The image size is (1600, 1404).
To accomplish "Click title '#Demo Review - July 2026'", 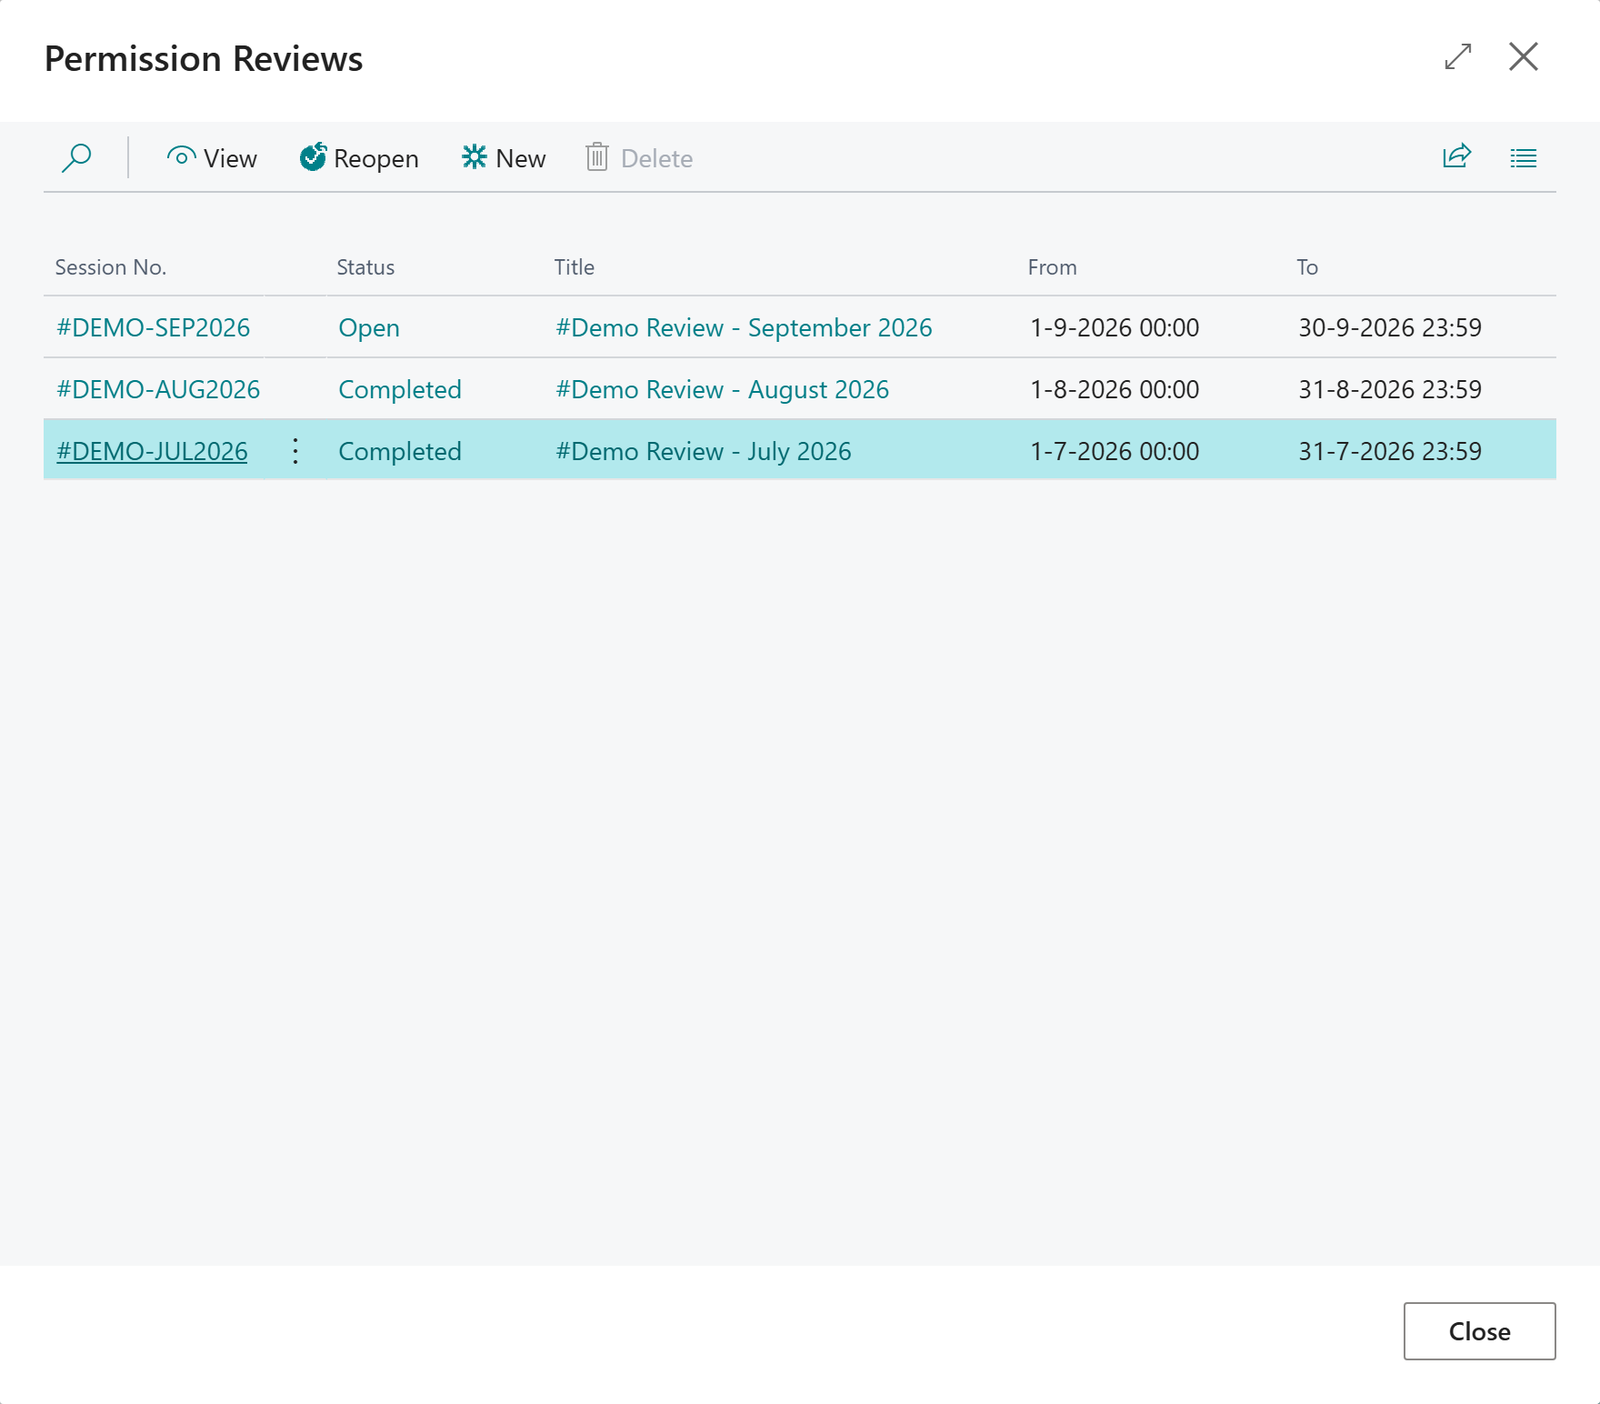I will [x=704, y=452].
